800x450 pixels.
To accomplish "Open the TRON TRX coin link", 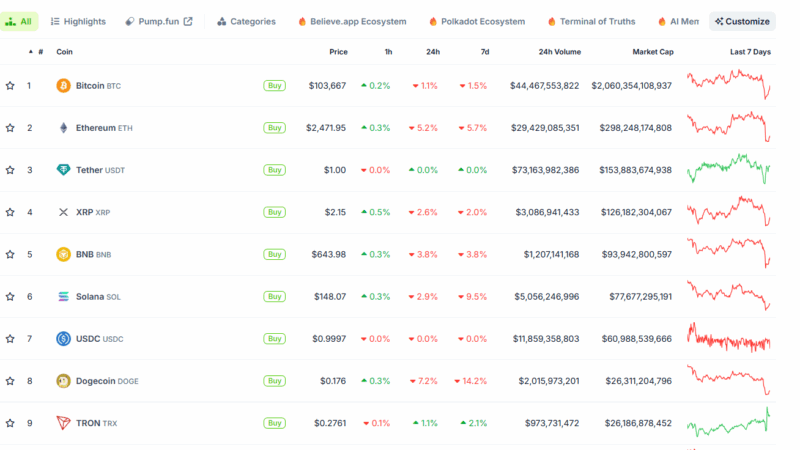I will [96, 423].
